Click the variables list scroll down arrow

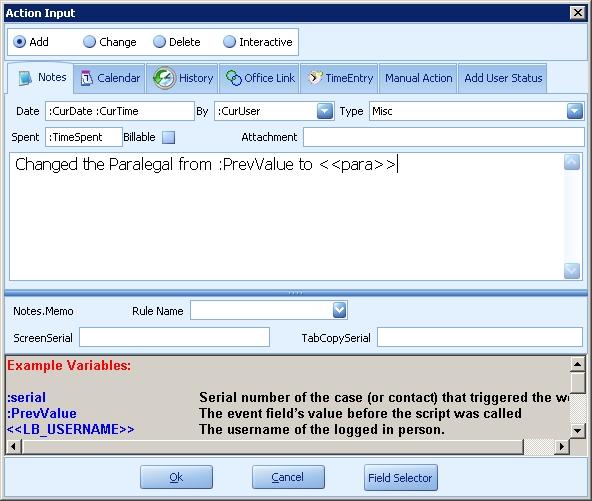(577, 430)
